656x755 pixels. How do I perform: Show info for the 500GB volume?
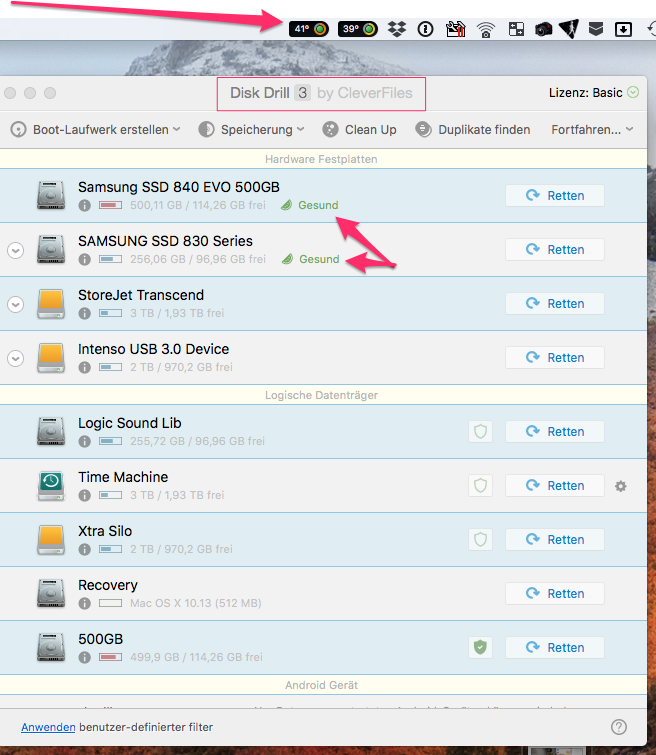(84, 657)
